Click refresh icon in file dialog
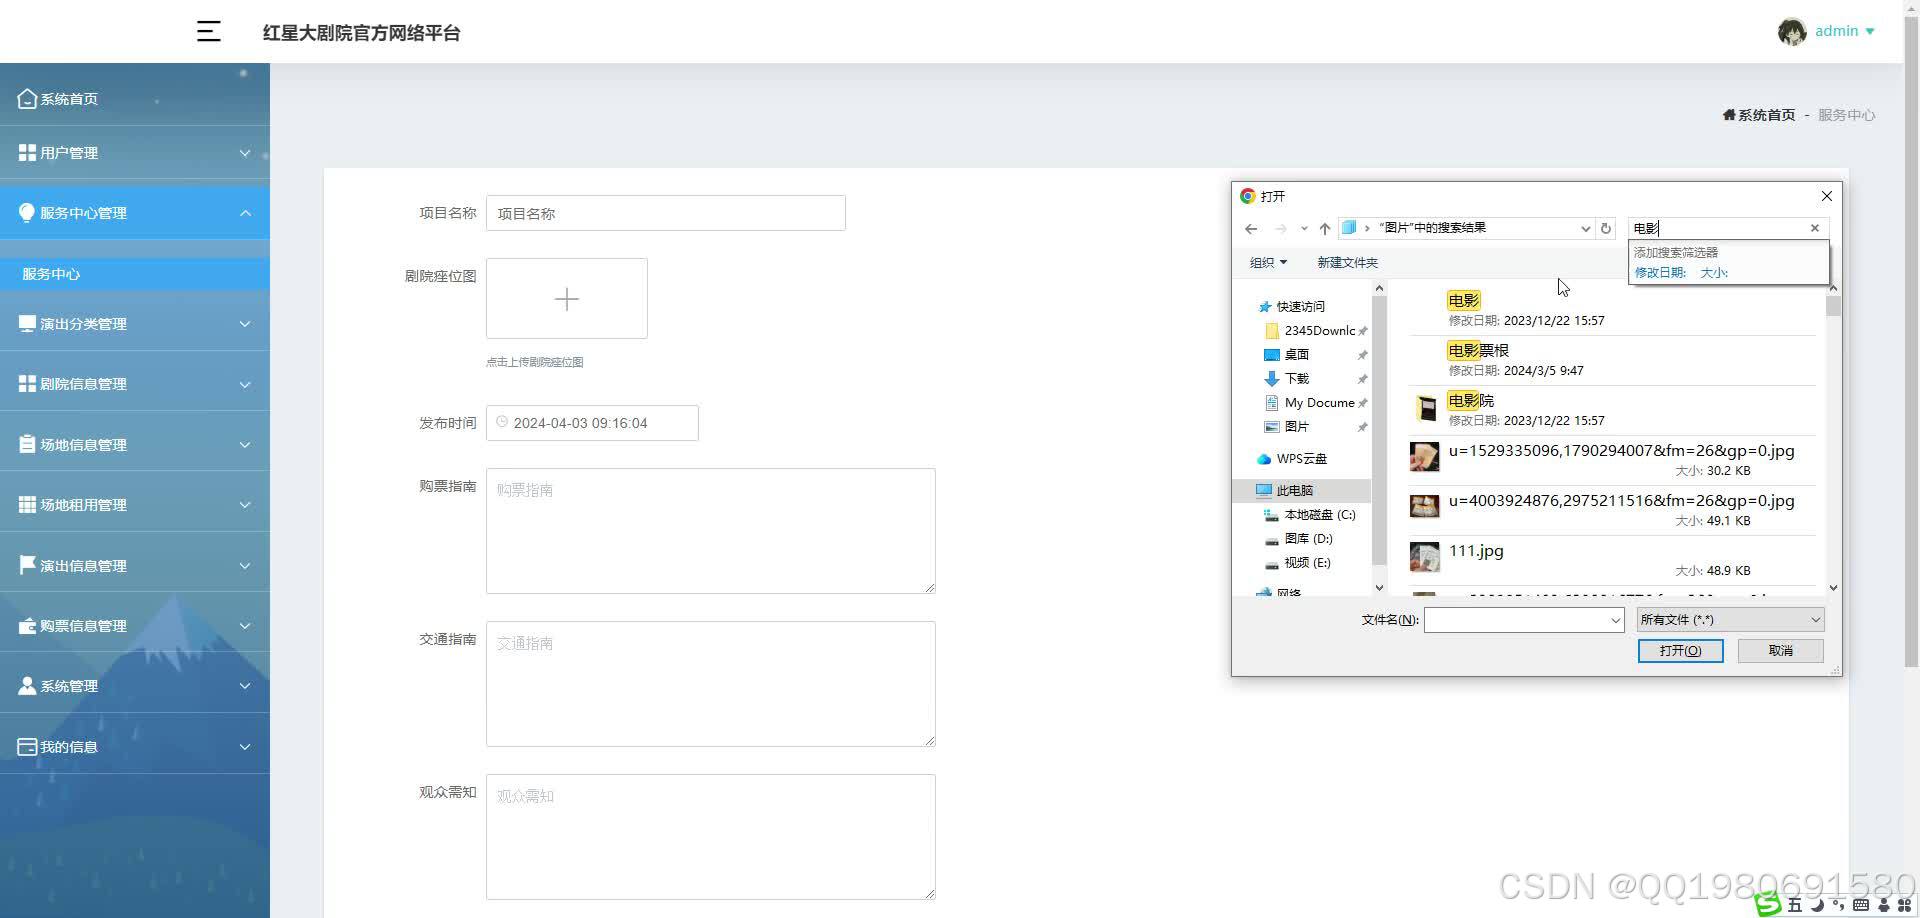This screenshot has width=1920, height=918. 1606,228
